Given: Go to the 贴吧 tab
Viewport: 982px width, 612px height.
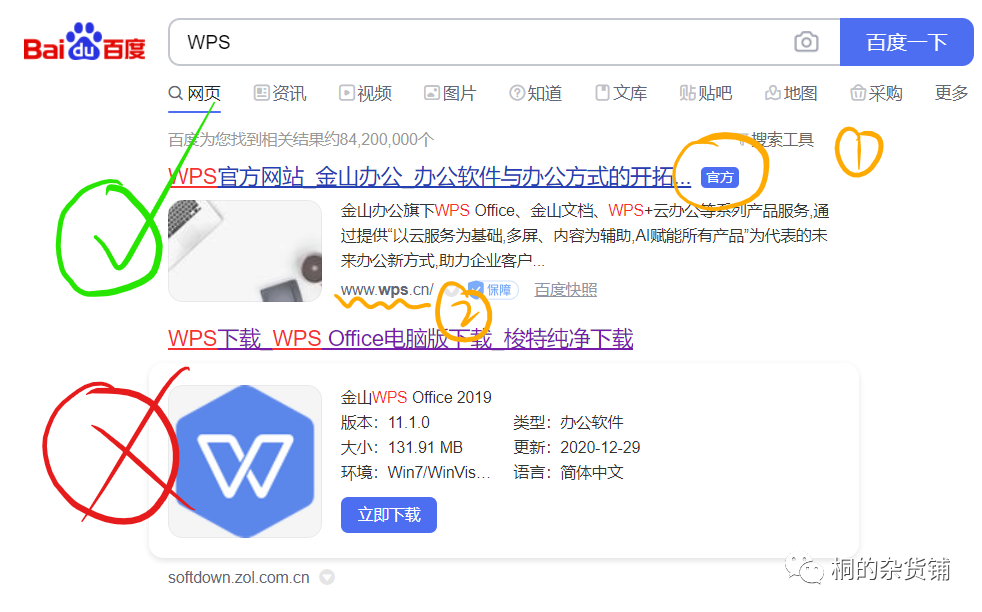Looking at the screenshot, I should pyautogui.click(x=706, y=93).
